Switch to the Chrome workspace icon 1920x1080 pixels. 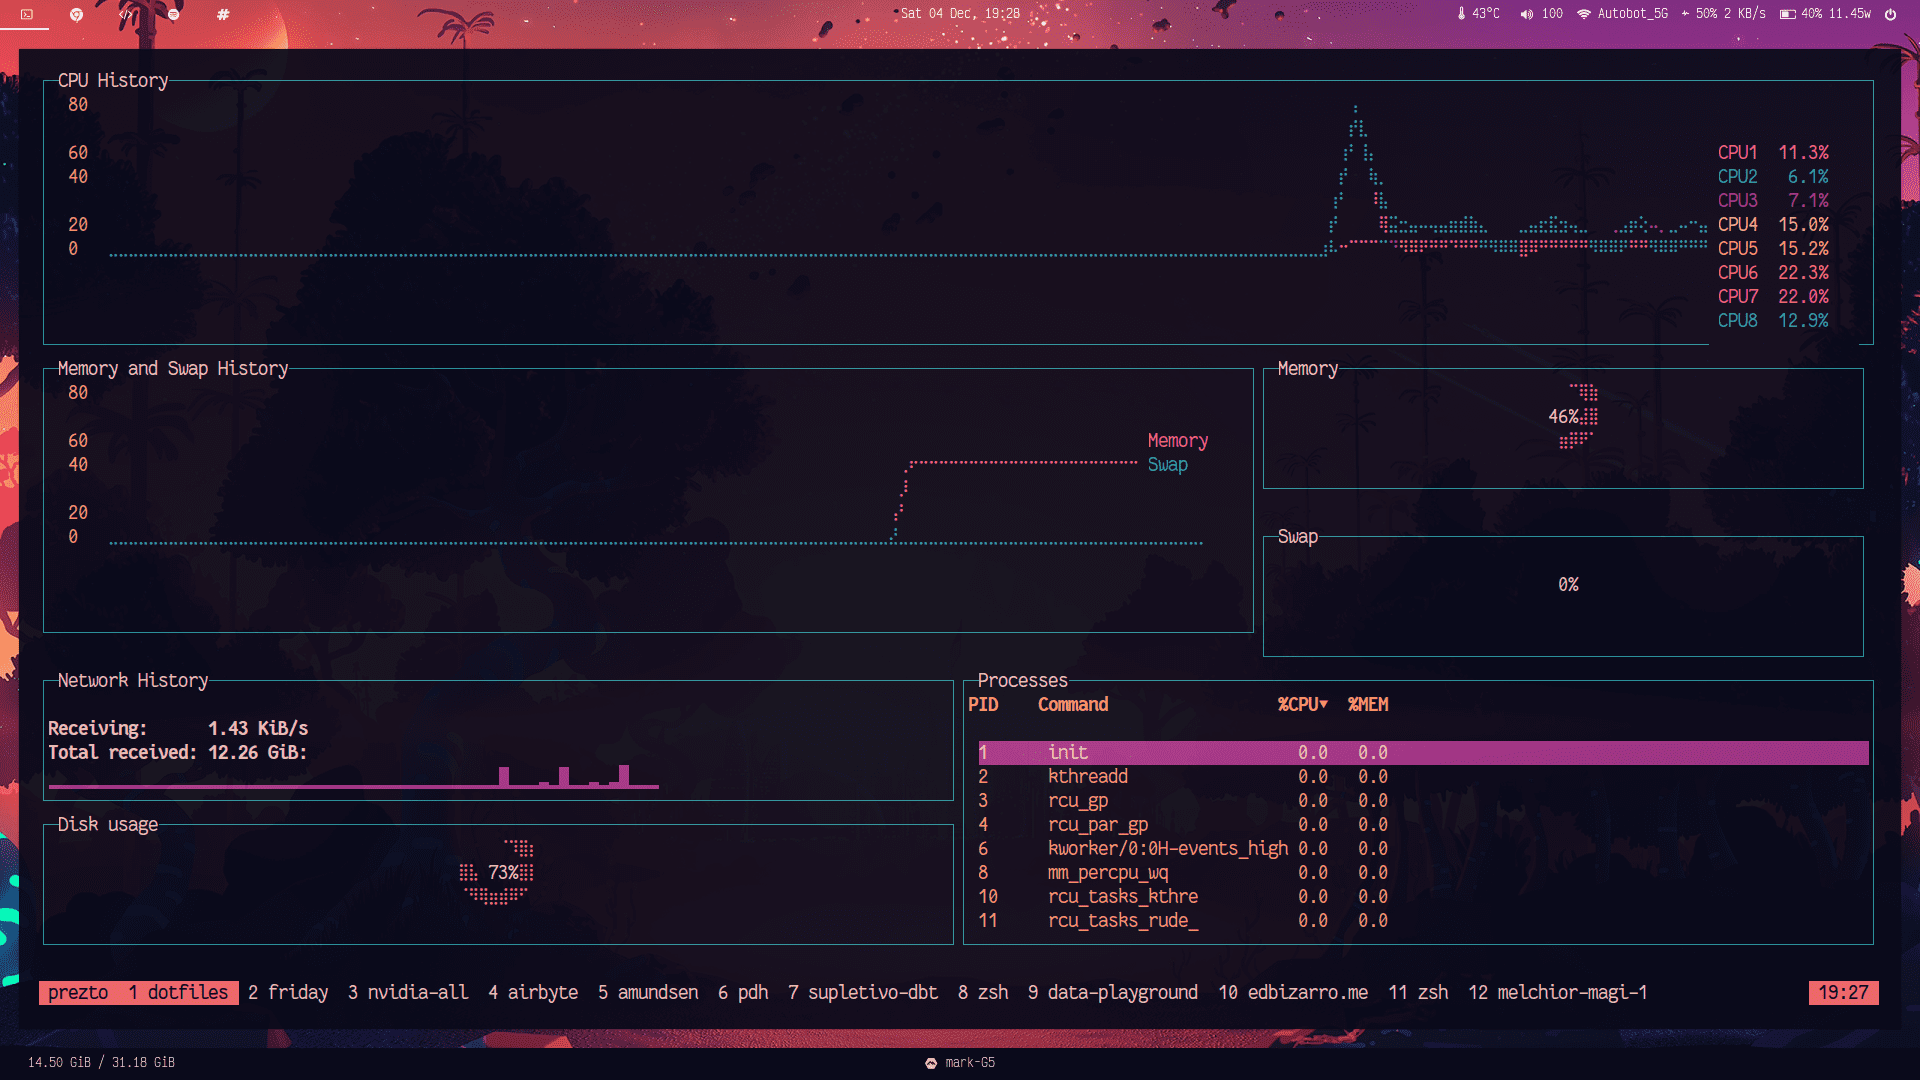click(x=76, y=14)
